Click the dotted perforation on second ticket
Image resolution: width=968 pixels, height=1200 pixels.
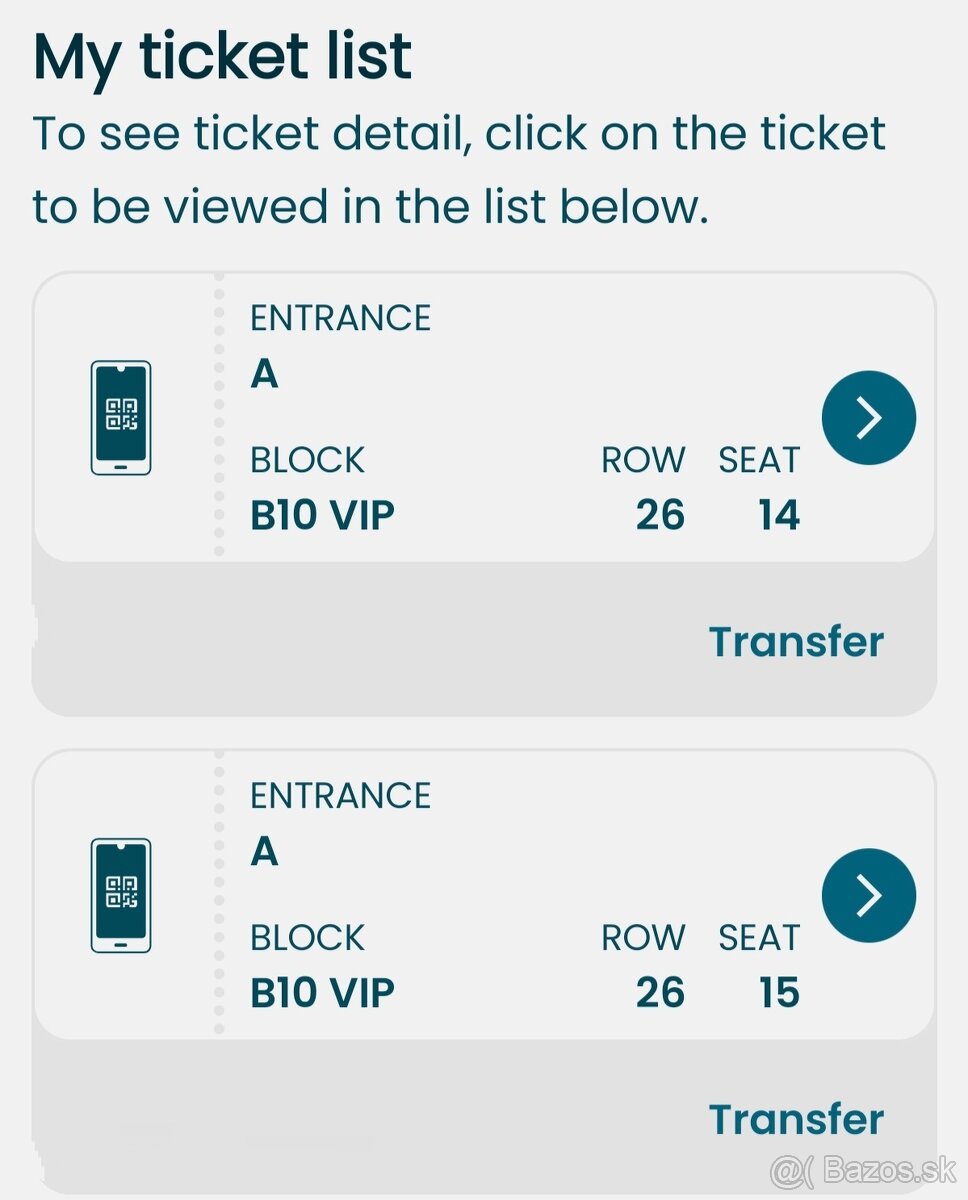click(219, 895)
